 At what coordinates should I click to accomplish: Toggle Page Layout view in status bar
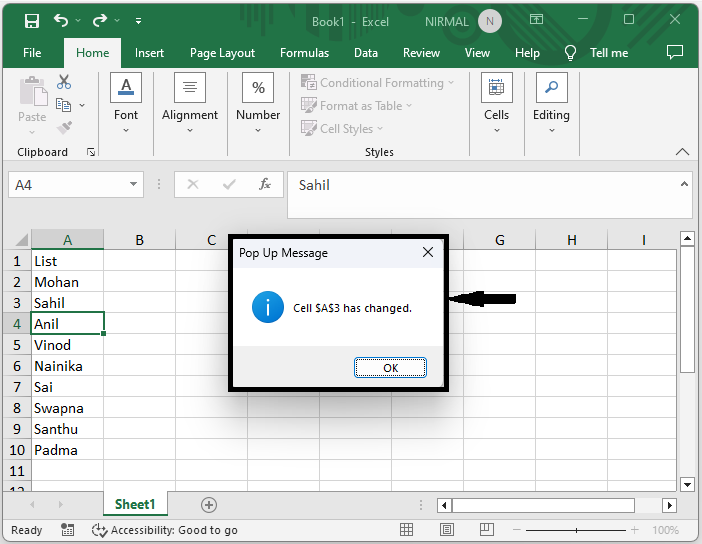pos(444,530)
